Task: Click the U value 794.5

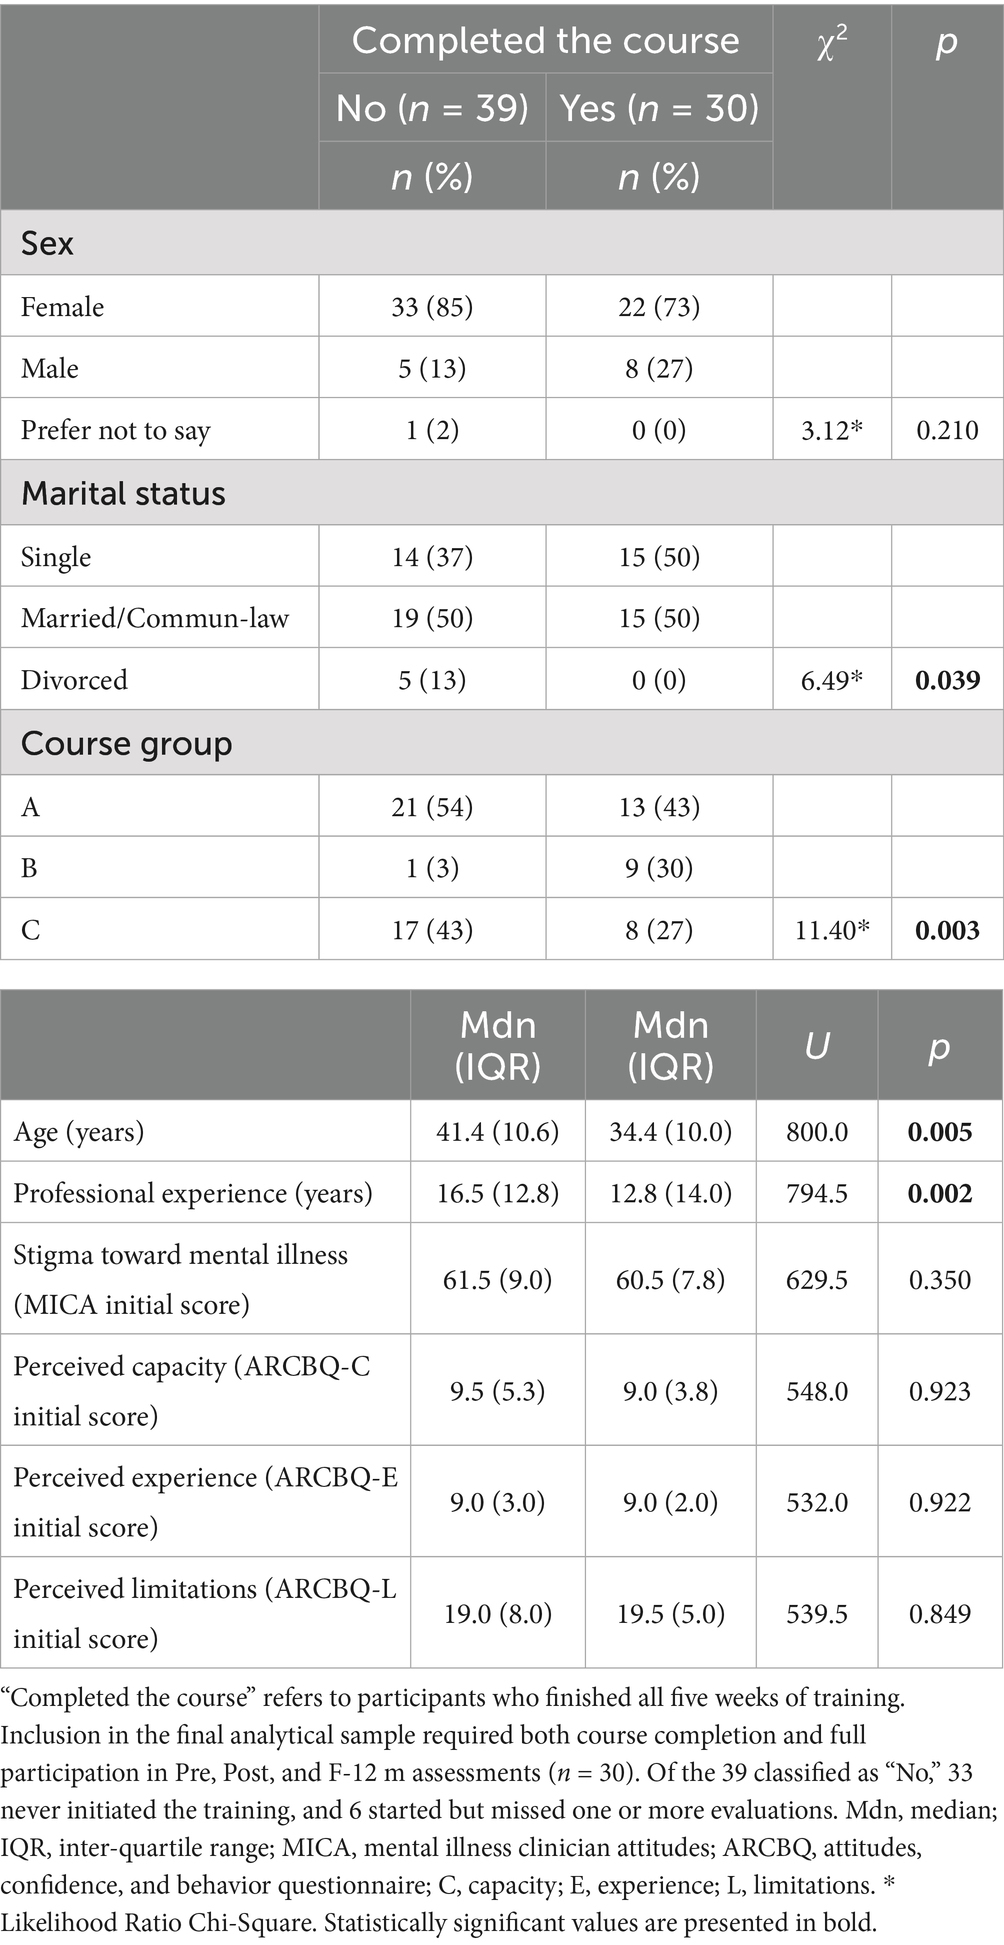Action: click(x=817, y=1193)
